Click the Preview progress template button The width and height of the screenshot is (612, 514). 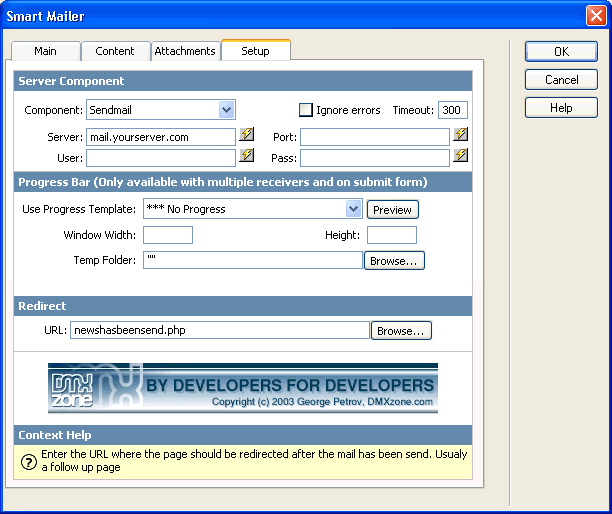tap(393, 210)
